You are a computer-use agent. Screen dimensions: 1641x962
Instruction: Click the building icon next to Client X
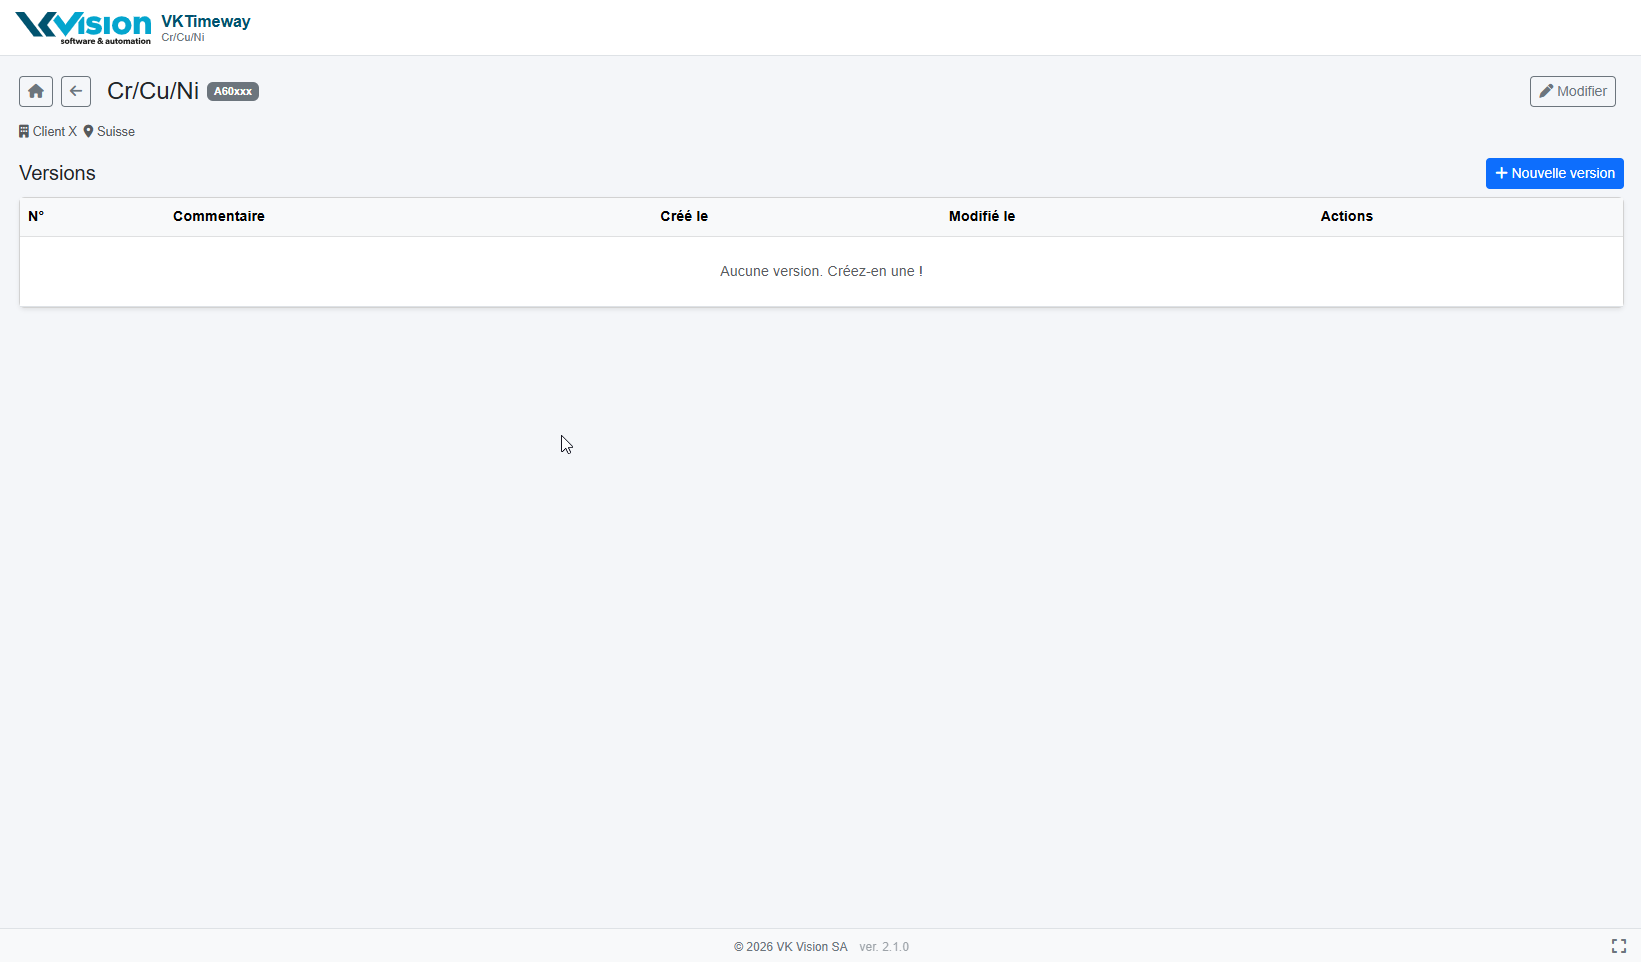pyautogui.click(x=24, y=131)
